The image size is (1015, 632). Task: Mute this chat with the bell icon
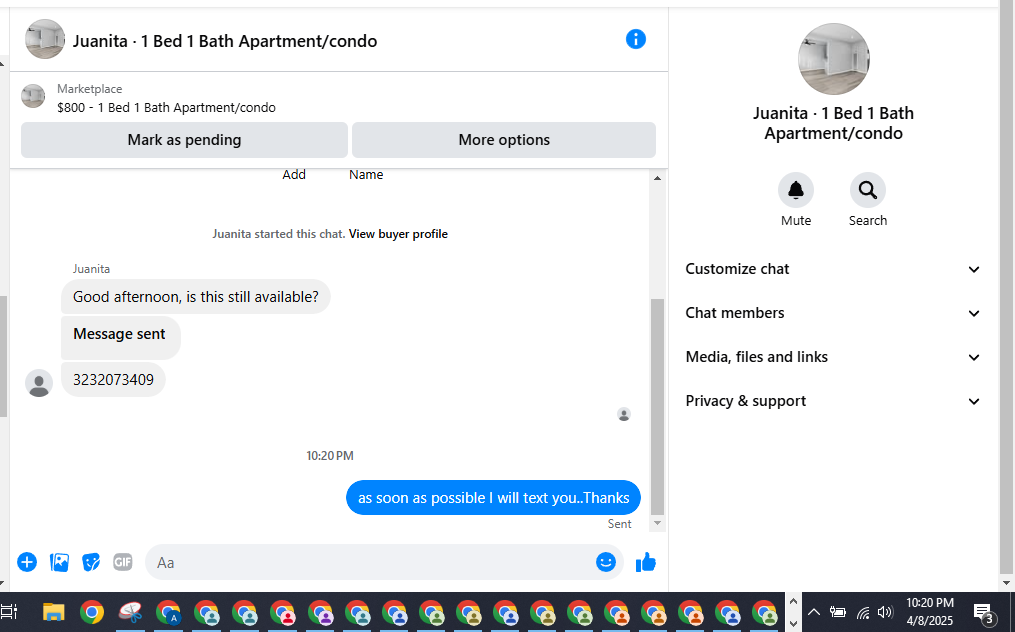[796, 190]
